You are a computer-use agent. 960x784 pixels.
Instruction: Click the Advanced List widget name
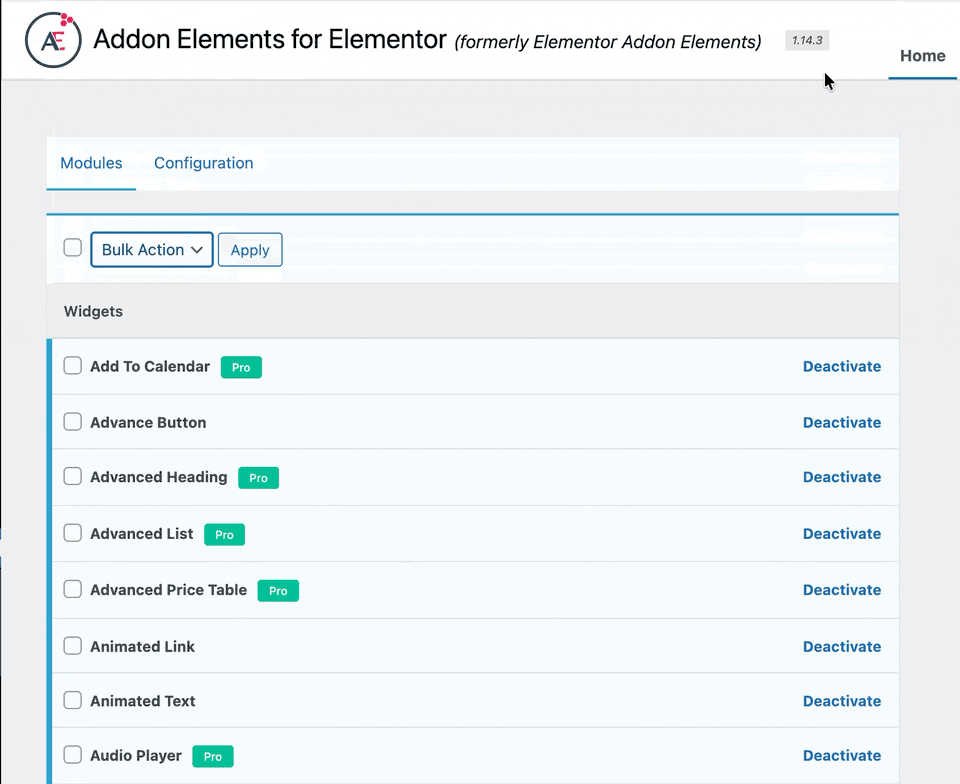(141, 534)
